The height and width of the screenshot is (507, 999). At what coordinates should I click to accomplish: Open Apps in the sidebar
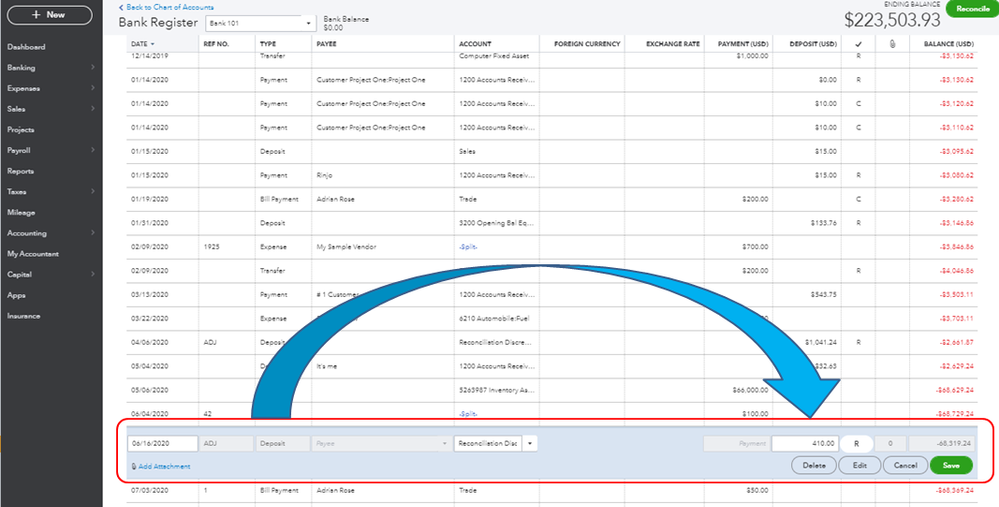[16, 296]
